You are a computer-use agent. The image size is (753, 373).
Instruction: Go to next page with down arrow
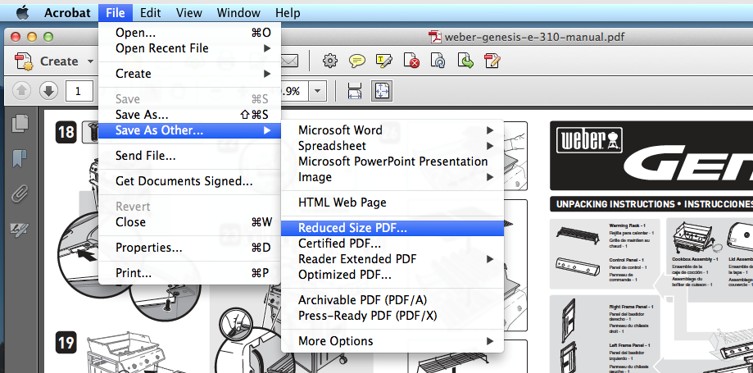tap(49, 90)
